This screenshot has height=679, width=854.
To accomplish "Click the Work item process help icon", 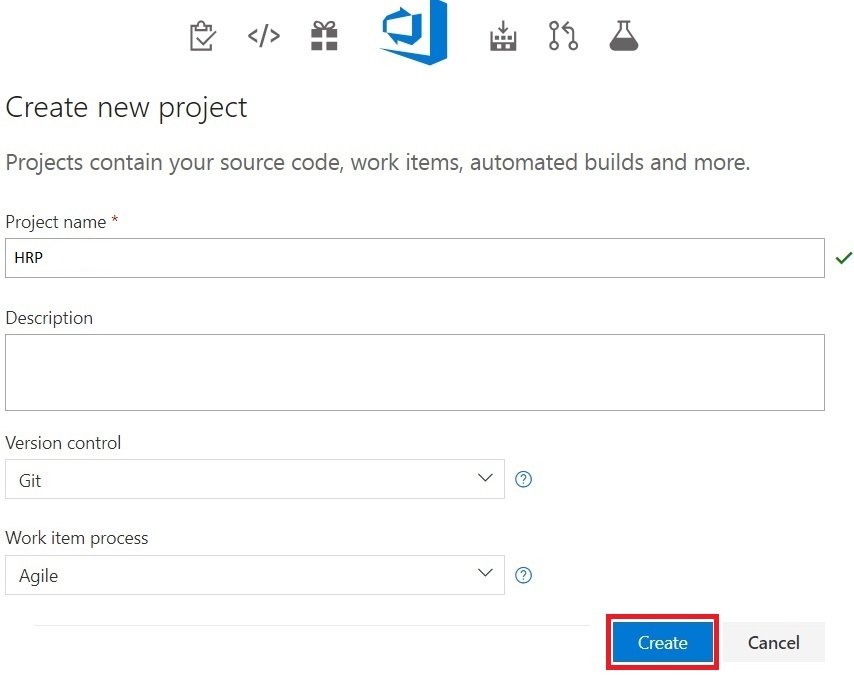I will (523, 575).
